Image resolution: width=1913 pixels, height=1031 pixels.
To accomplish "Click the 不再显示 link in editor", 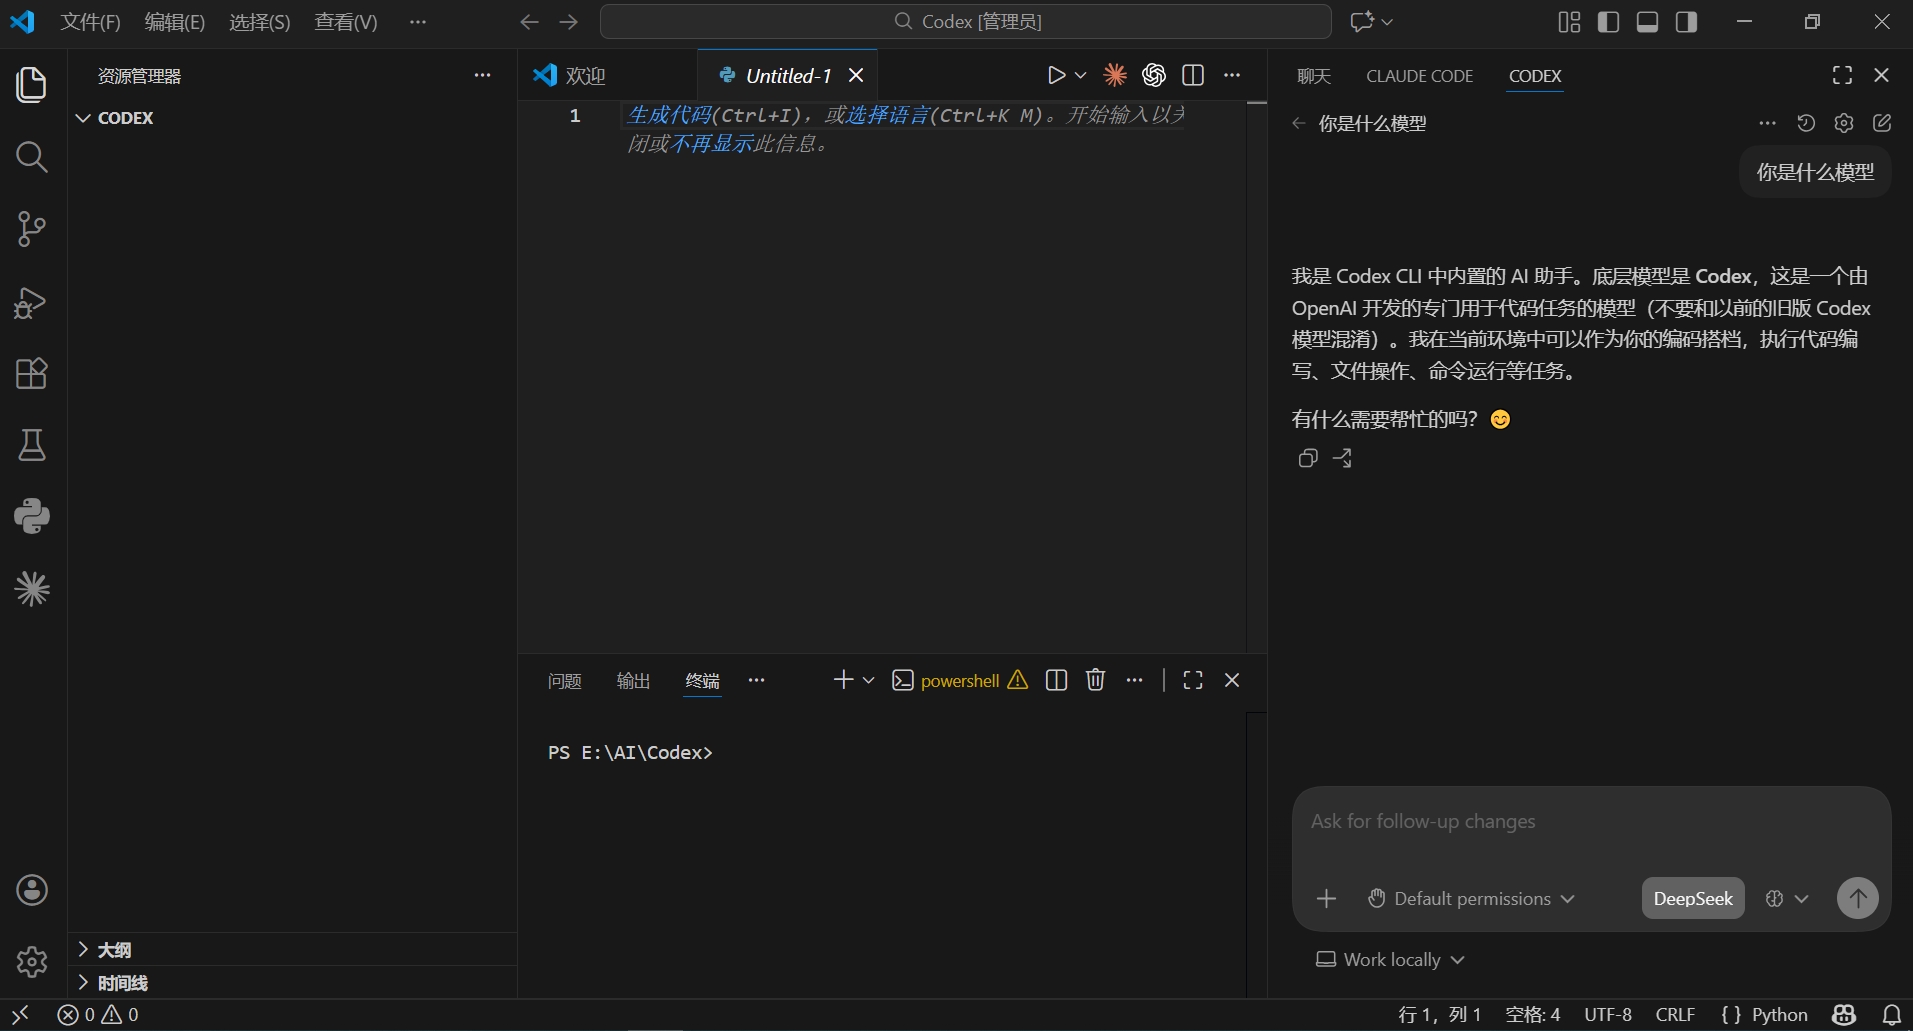I will tap(711, 144).
